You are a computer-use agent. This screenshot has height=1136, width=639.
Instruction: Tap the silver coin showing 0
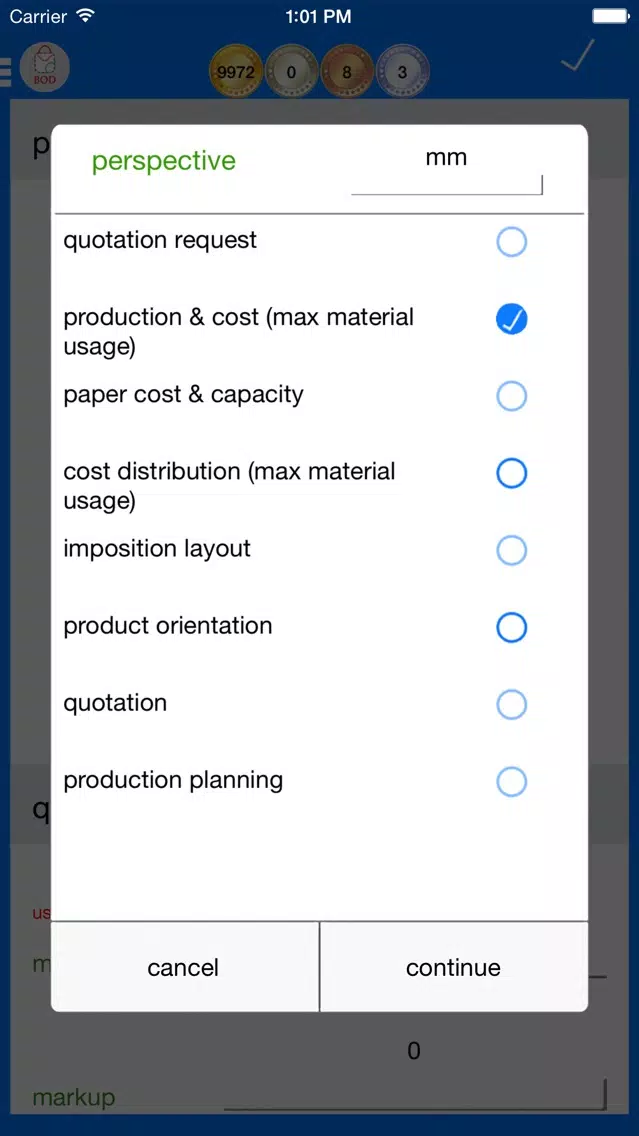point(291,72)
